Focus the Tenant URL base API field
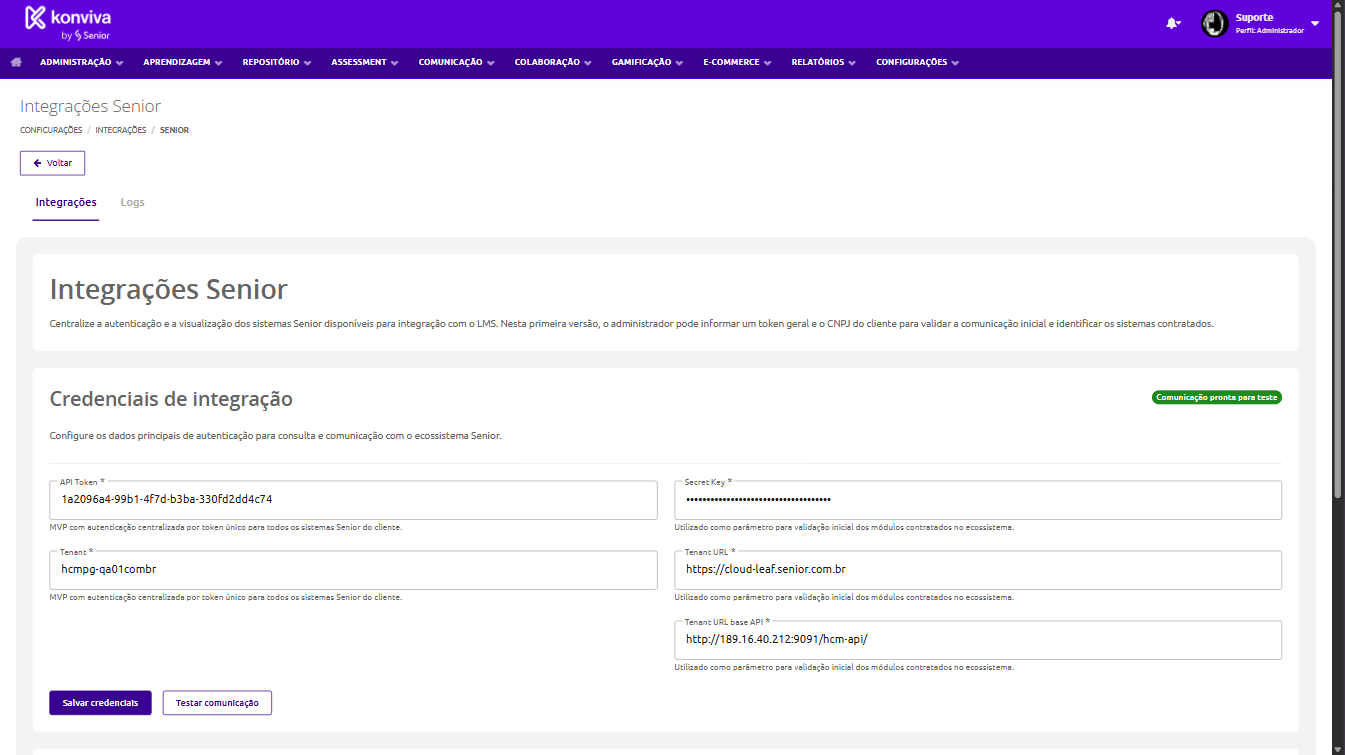This screenshot has width=1345, height=755. pyautogui.click(x=978, y=640)
